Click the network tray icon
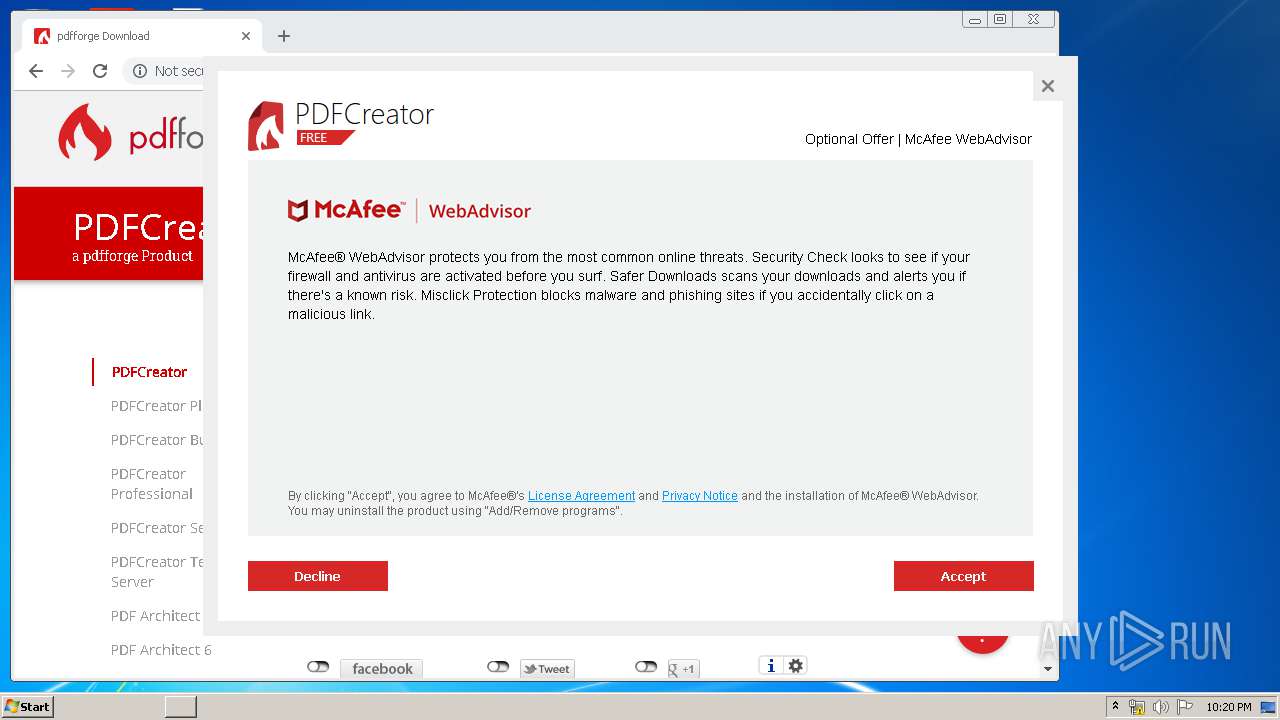The image size is (1280, 720). pos(1137,707)
